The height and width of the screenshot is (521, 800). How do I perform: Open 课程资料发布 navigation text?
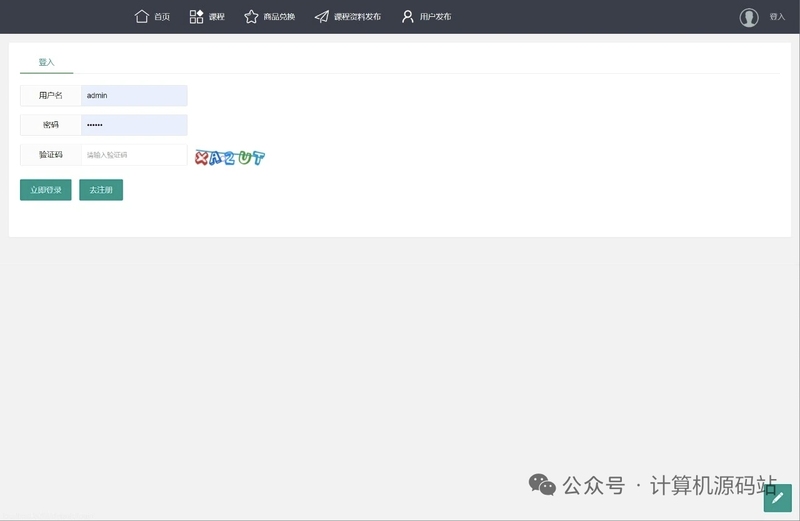[357, 17]
